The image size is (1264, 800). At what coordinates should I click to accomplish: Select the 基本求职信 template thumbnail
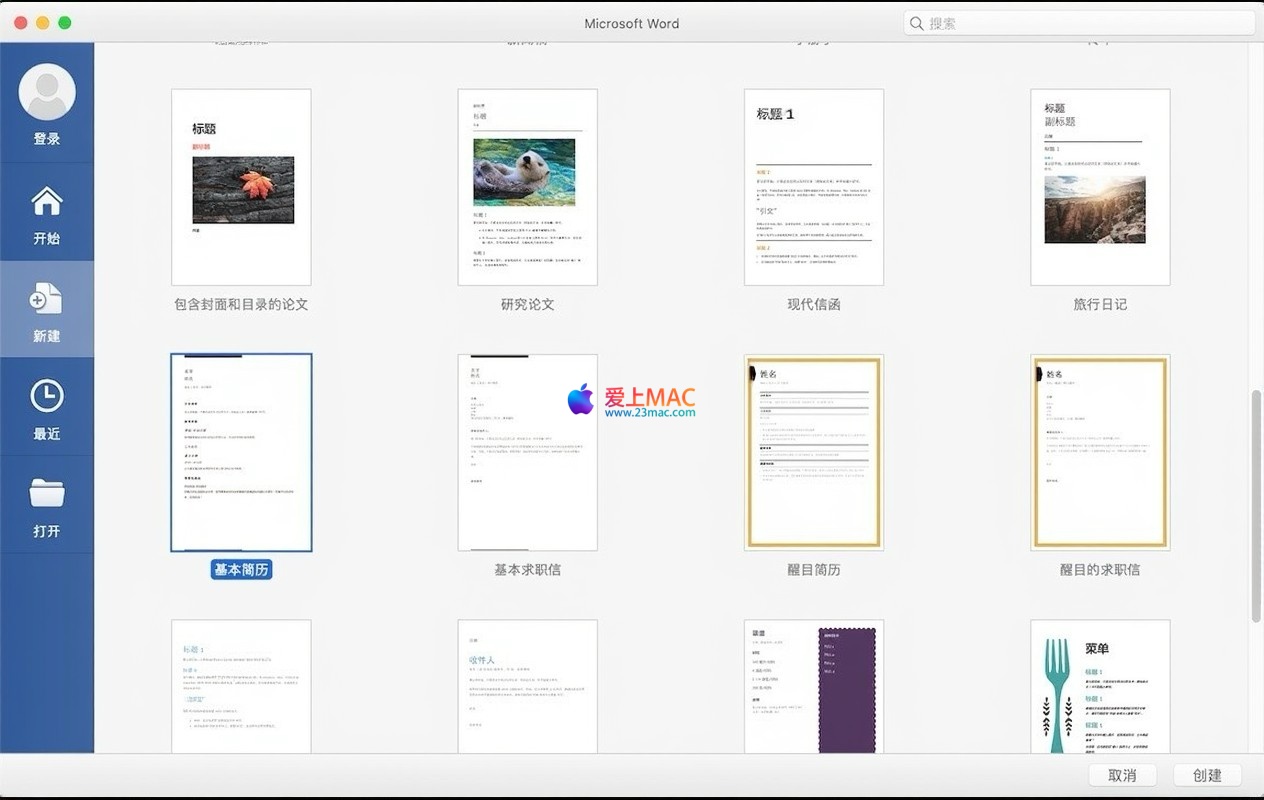point(527,452)
